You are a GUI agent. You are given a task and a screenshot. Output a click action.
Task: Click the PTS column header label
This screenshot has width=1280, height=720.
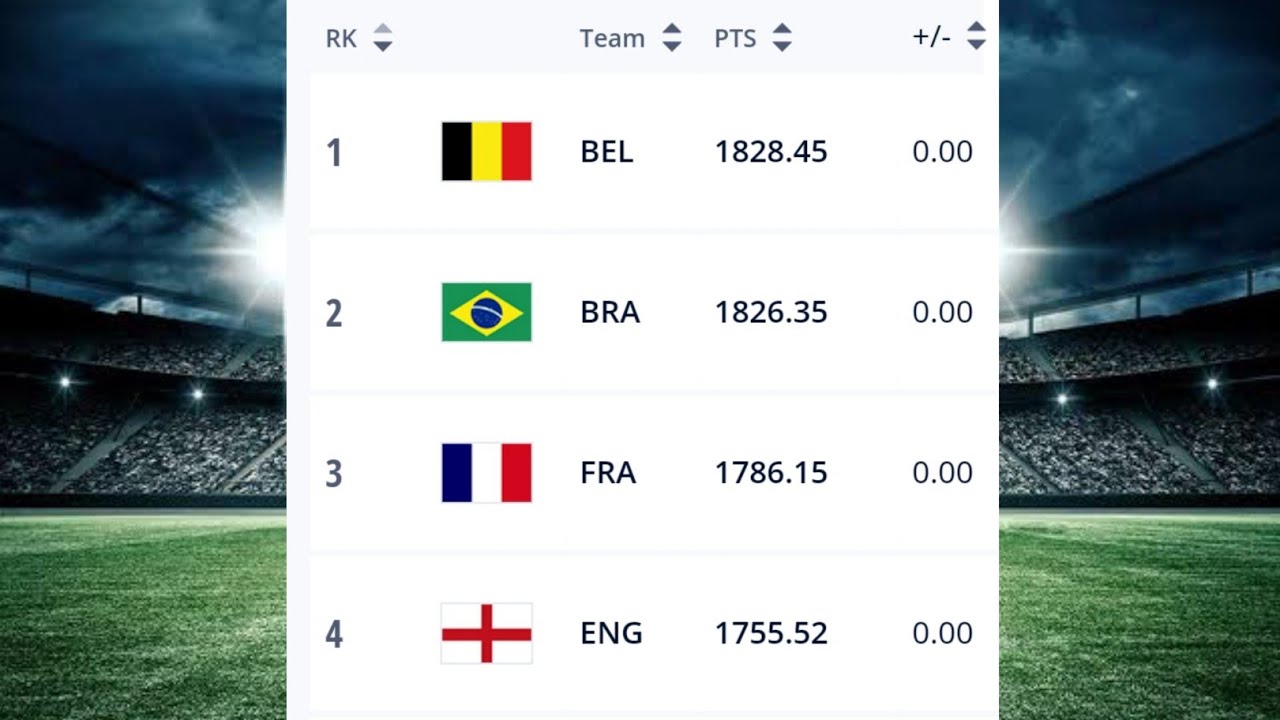pos(735,39)
